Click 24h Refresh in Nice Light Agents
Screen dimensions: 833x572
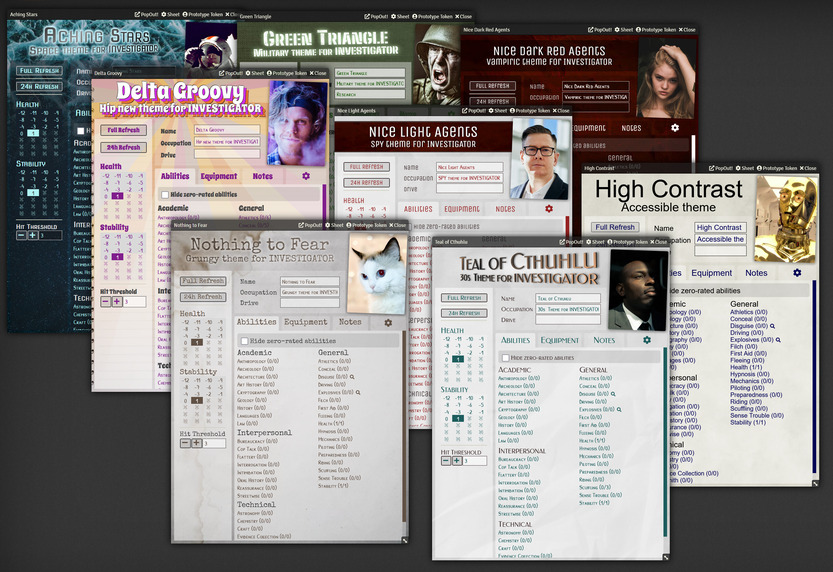(x=366, y=182)
